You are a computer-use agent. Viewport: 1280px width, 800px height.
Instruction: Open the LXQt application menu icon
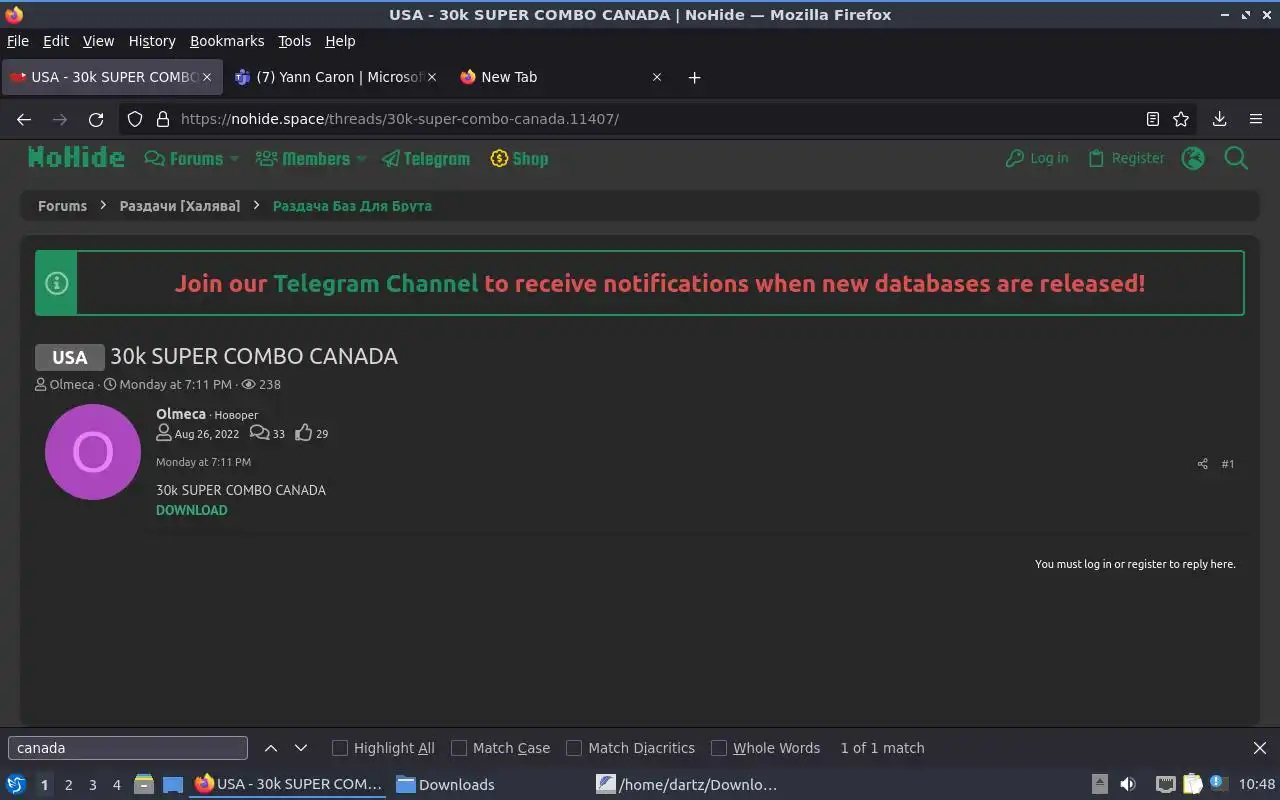(x=16, y=784)
